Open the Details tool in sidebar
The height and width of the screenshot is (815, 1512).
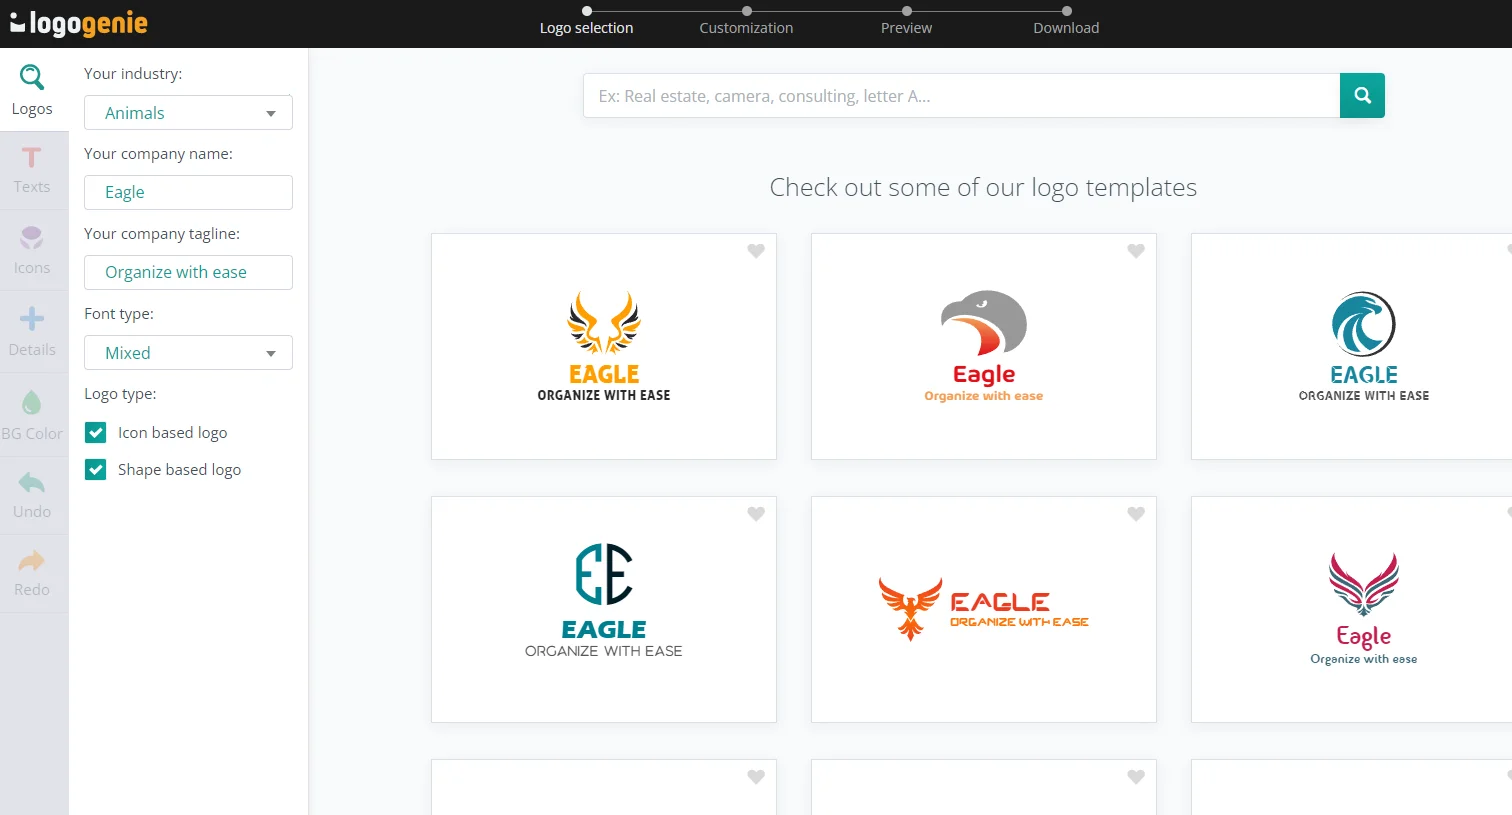pyautogui.click(x=32, y=332)
